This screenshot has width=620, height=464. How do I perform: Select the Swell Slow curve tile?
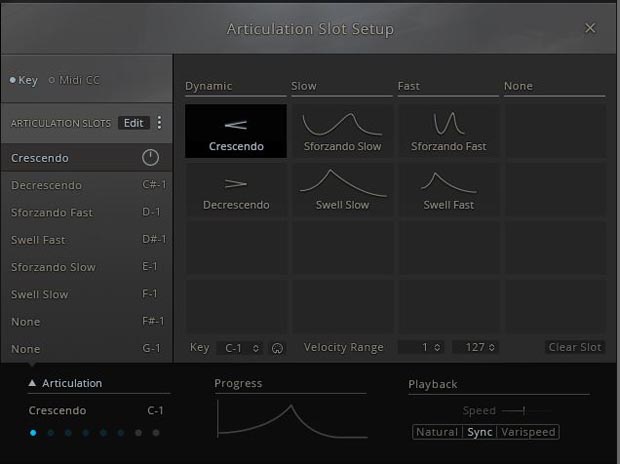(342, 190)
